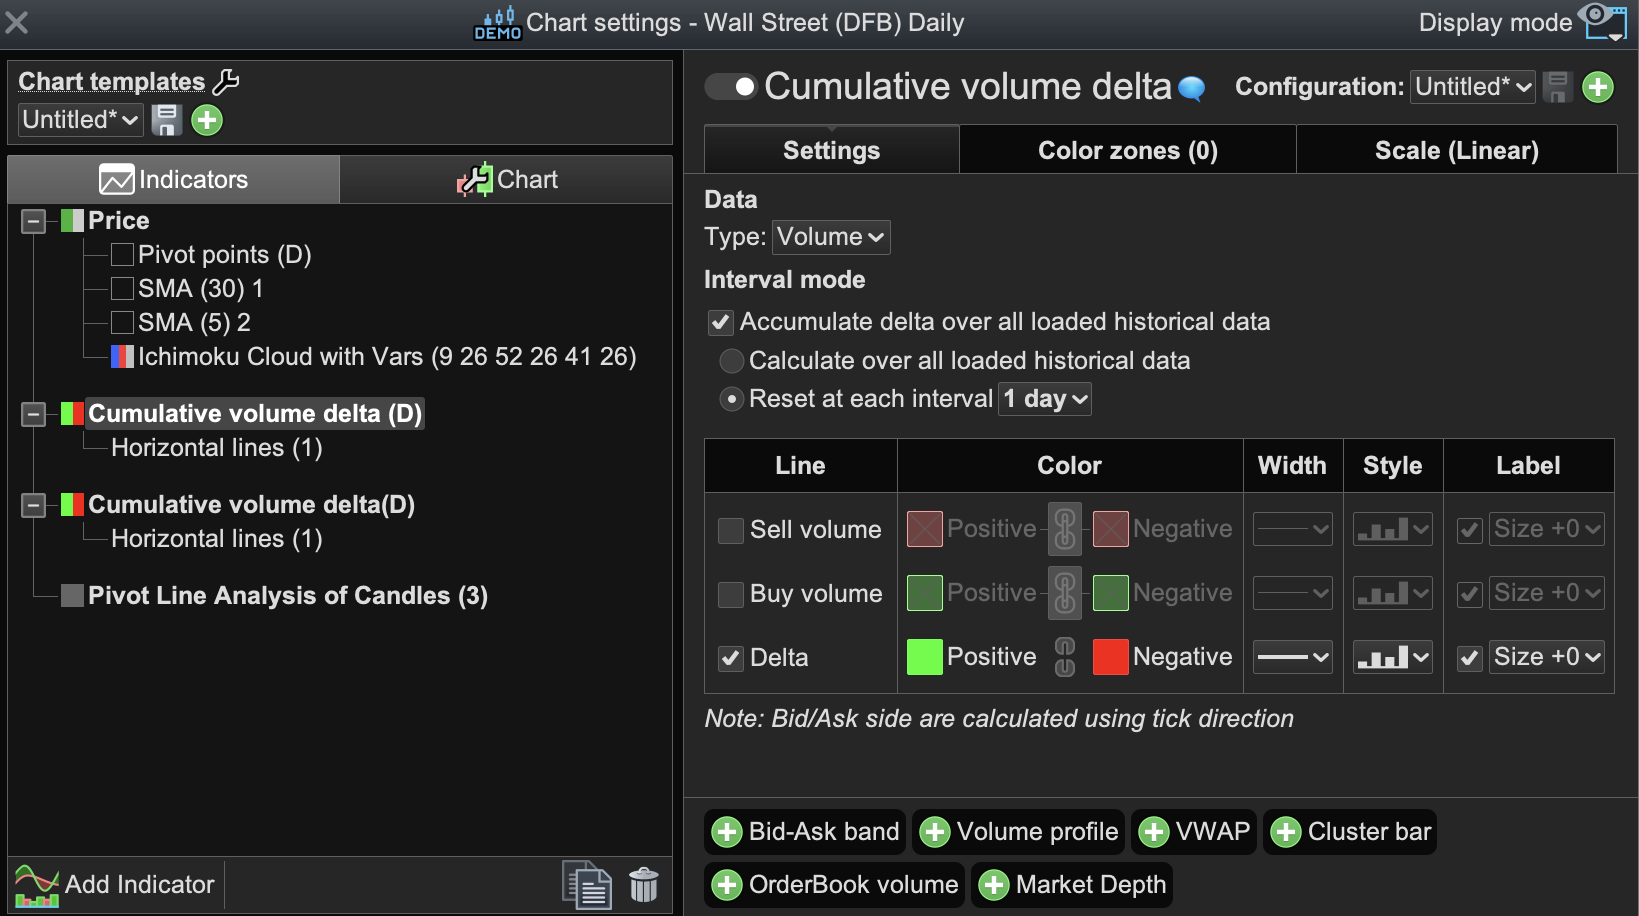Click the link icon in Delta row
The height and width of the screenshot is (916, 1639).
1065,657
